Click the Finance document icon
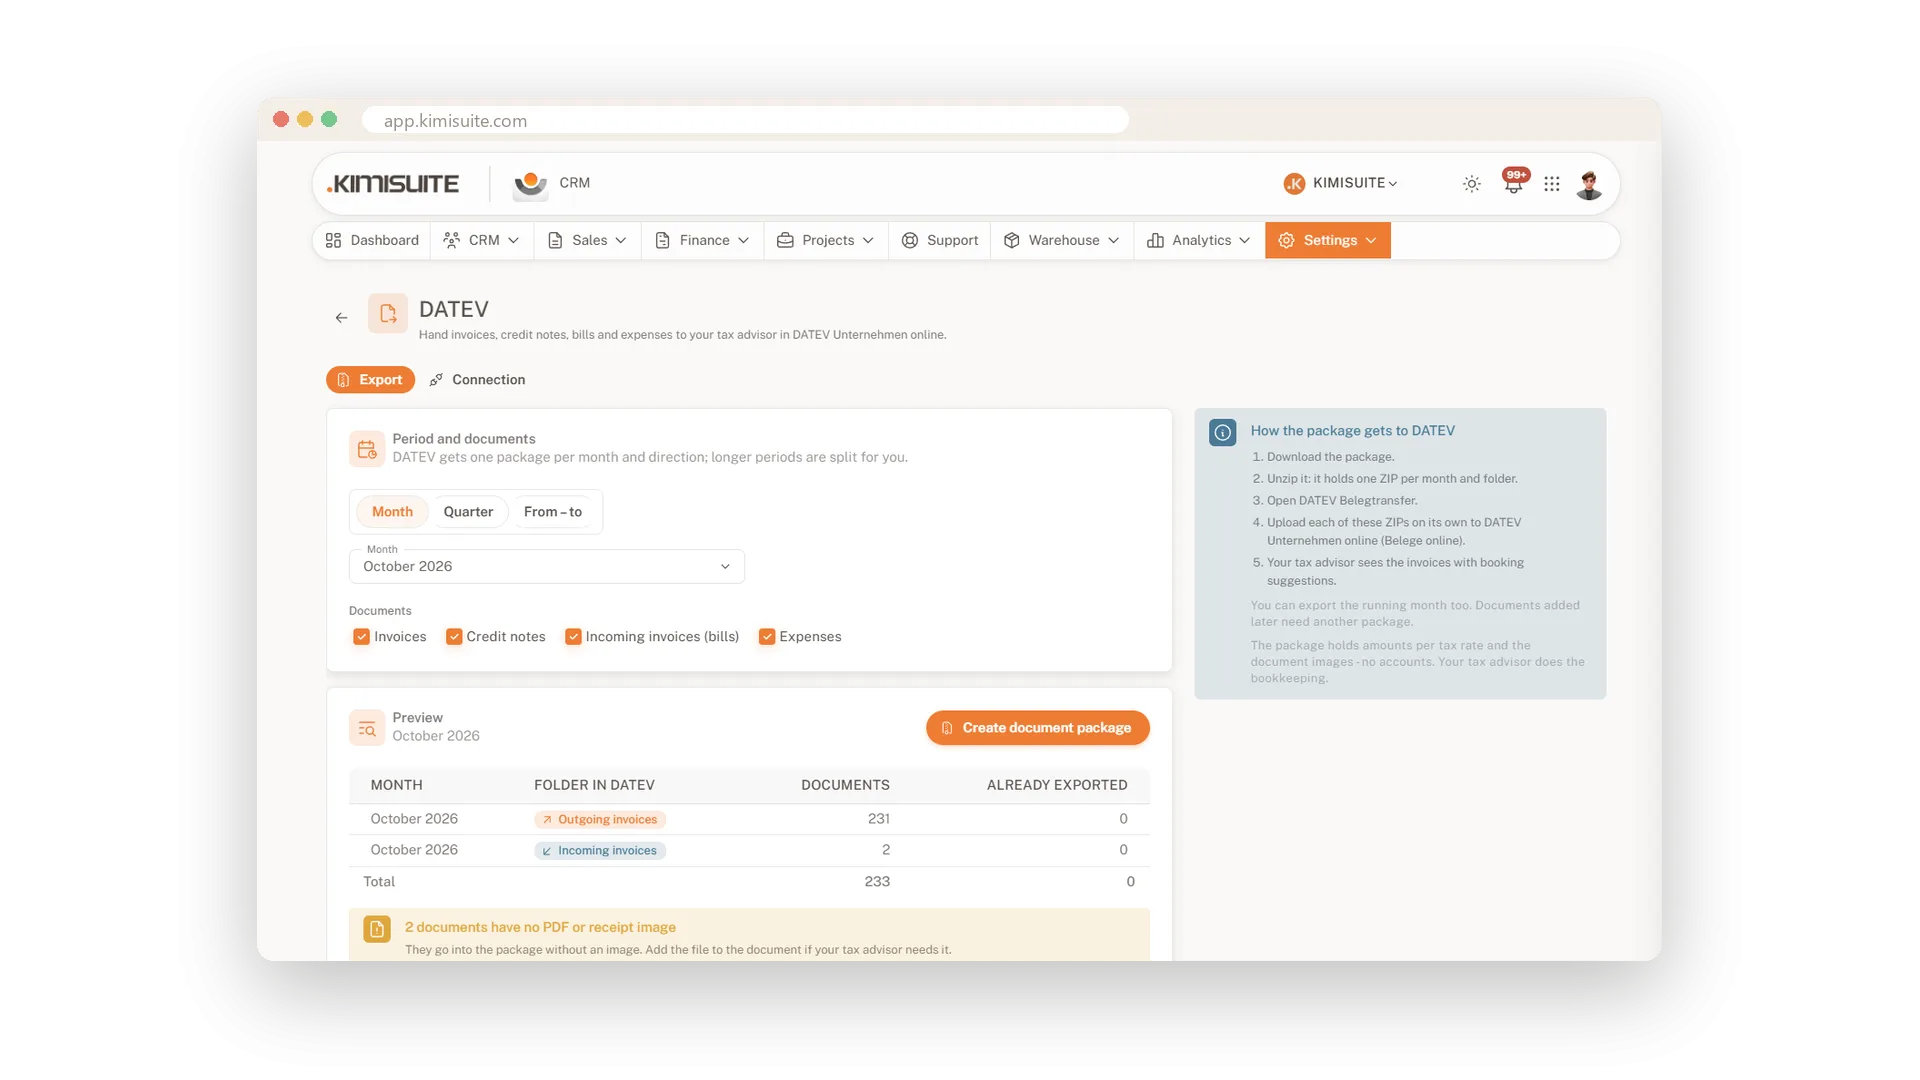The image size is (1920, 1080). (x=662, y=241)
